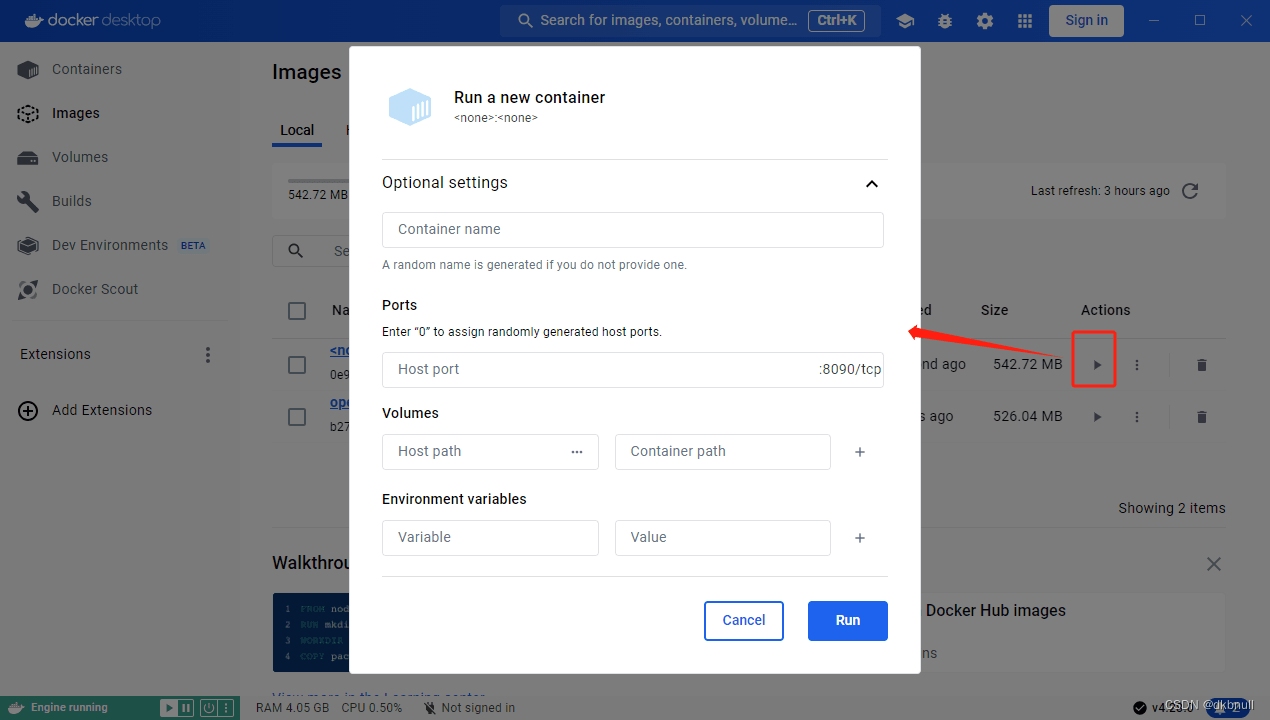Browse host path with the ellipsis button
This screenshot has height=720, width=1270.
(577, 452)
